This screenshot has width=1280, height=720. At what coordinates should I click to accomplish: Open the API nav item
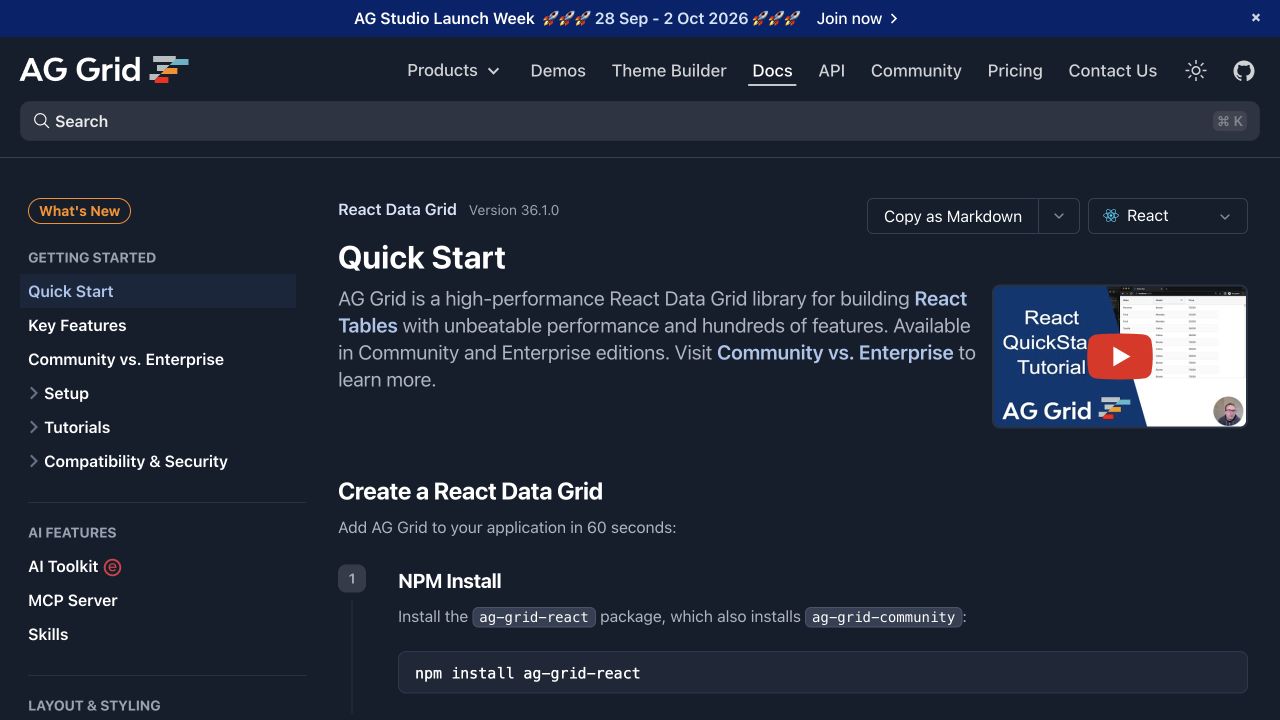[832, 70]
